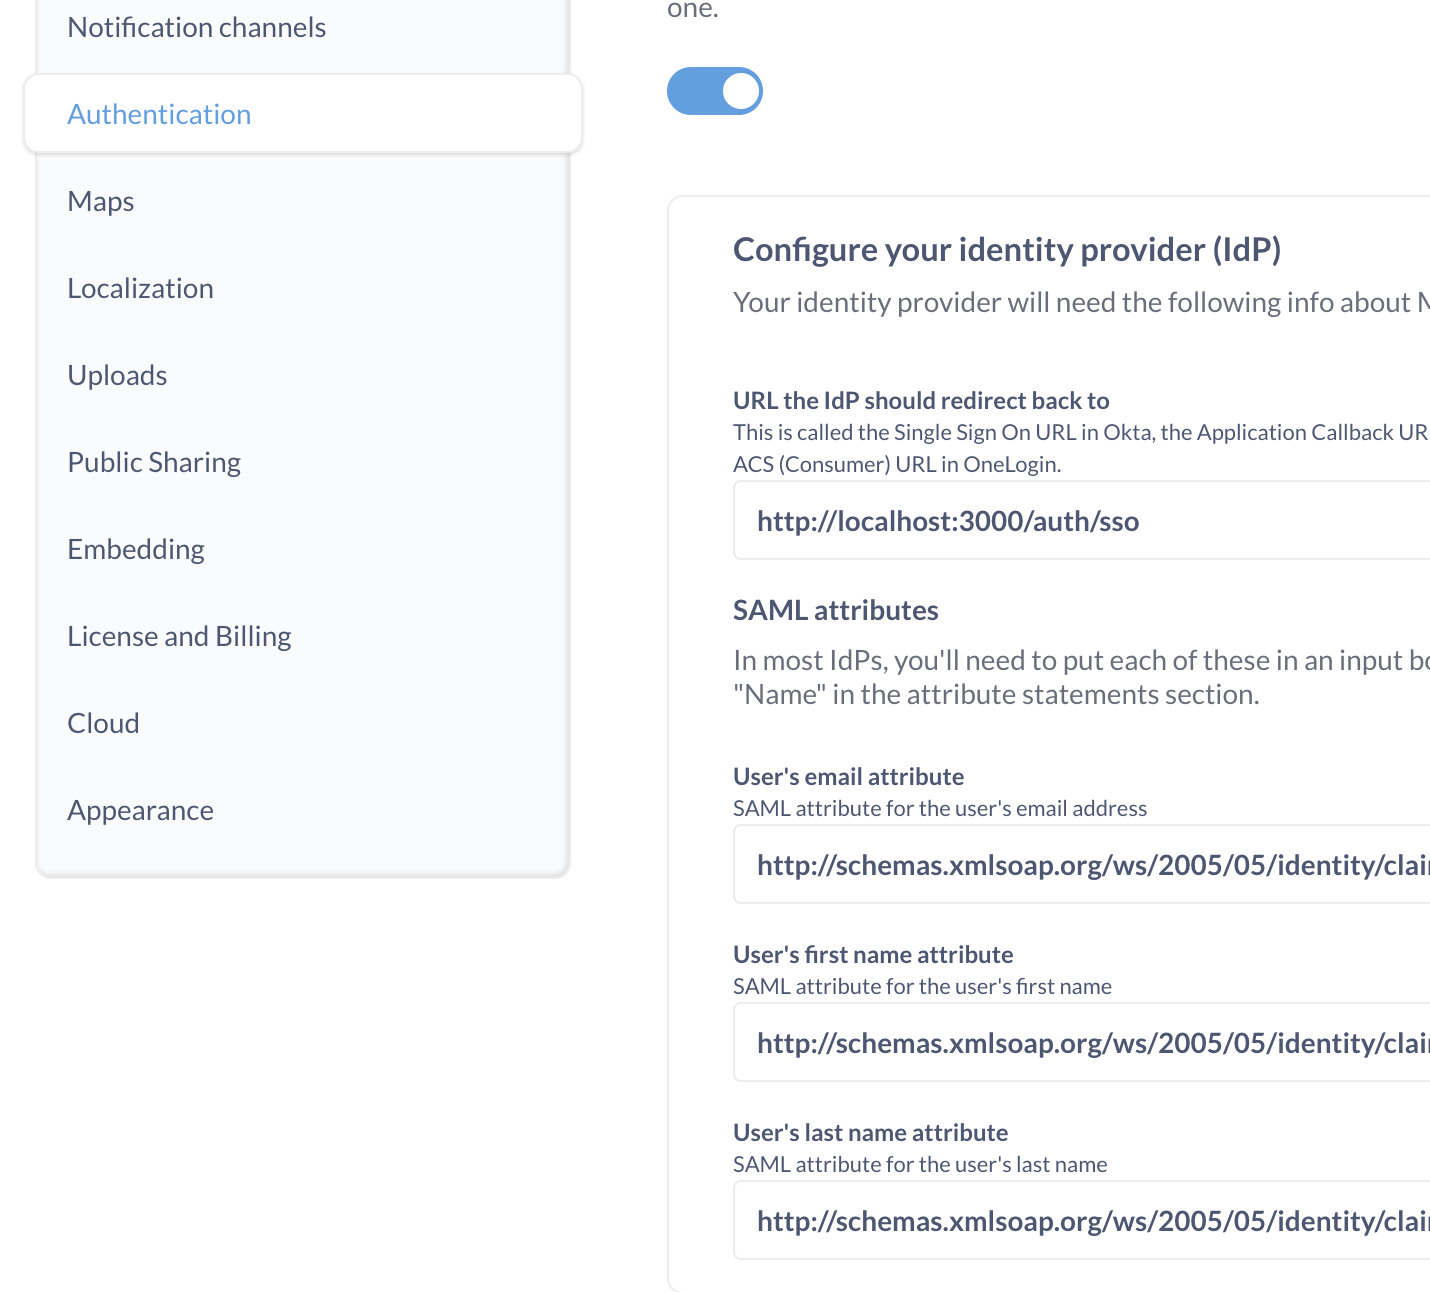The width and height of the screenshot is (1430, 1292).
Task: Click the localhost:3000/auth/sso redirect URL field
Action: pos(1080,521)
